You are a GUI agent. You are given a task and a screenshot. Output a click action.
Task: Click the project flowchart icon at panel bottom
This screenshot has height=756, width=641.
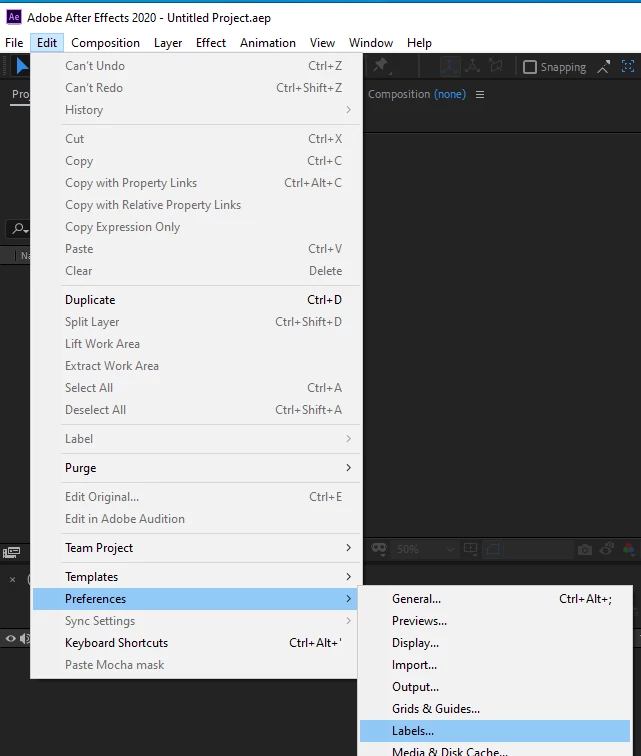click(12, 552)
